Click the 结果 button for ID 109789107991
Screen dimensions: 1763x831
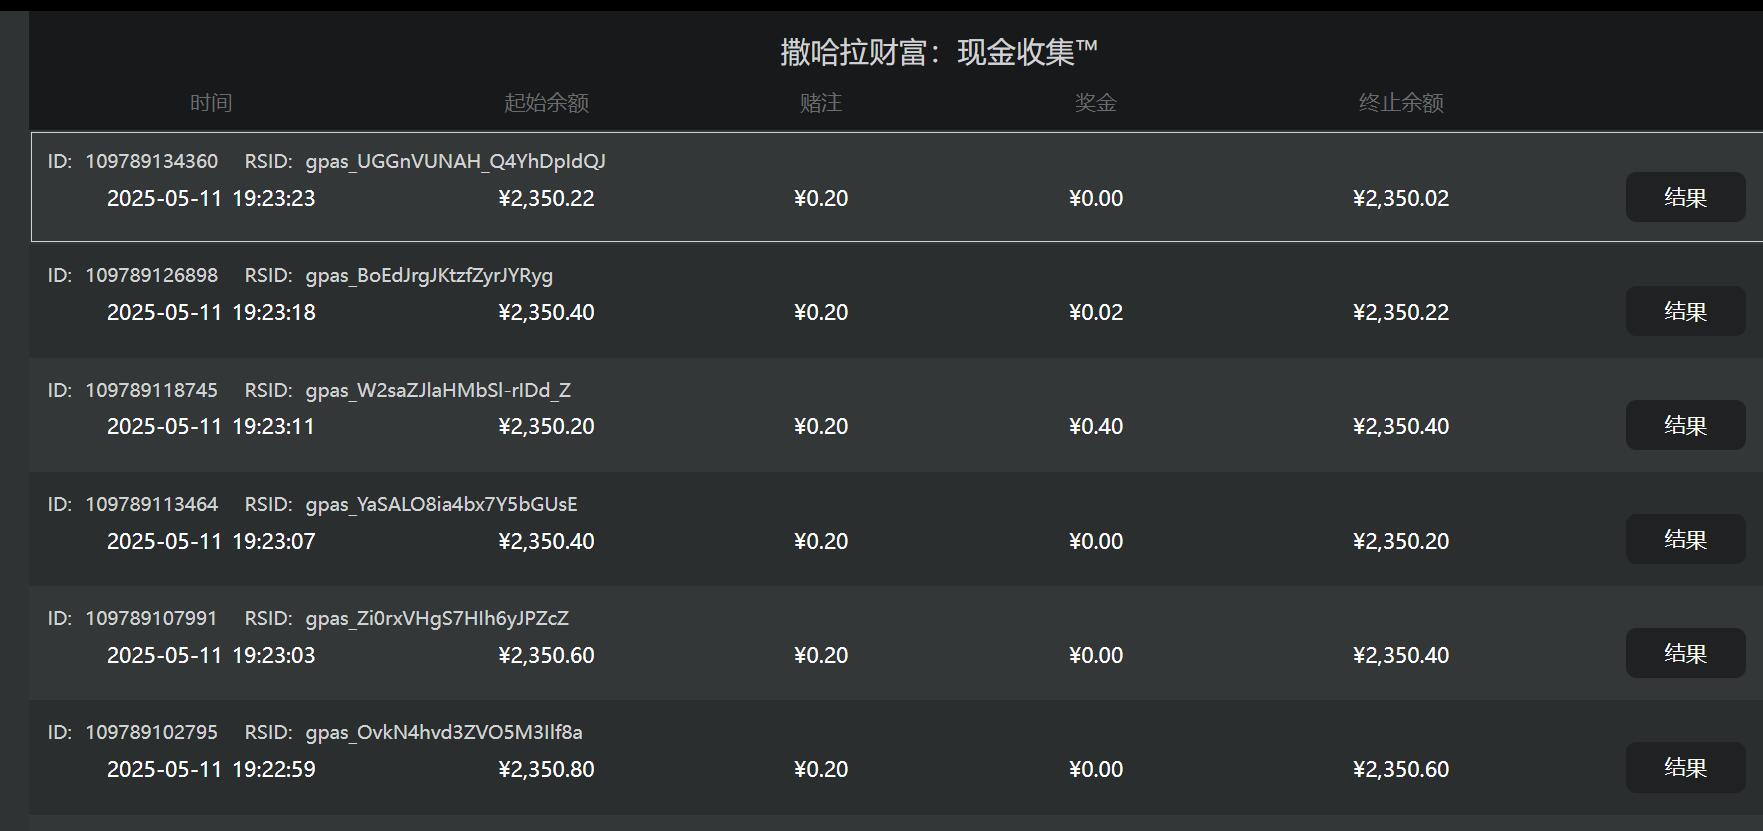(x=1685, y=653)
